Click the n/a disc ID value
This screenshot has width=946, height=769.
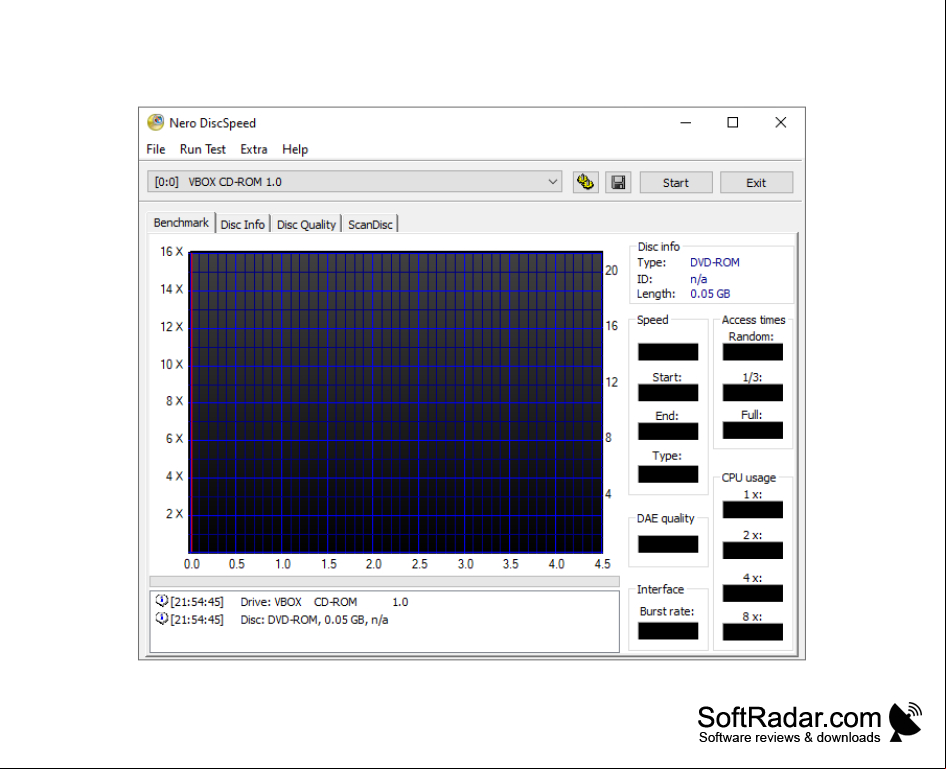tap(699, 279)
